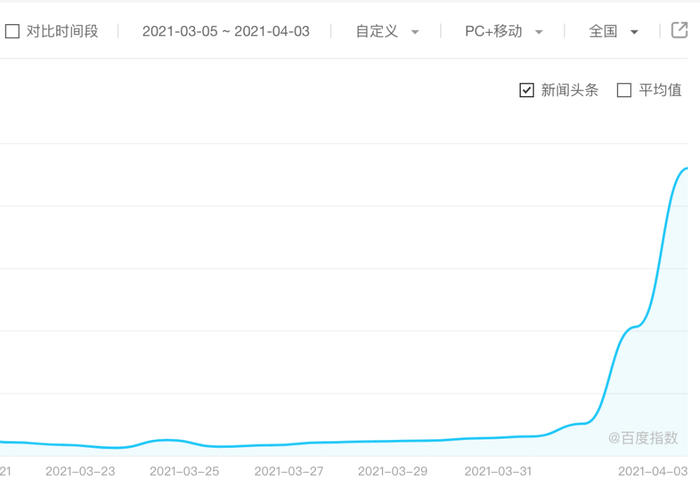Click the @百度指数 watermark text
700x488 pixels.
[642, 437]
